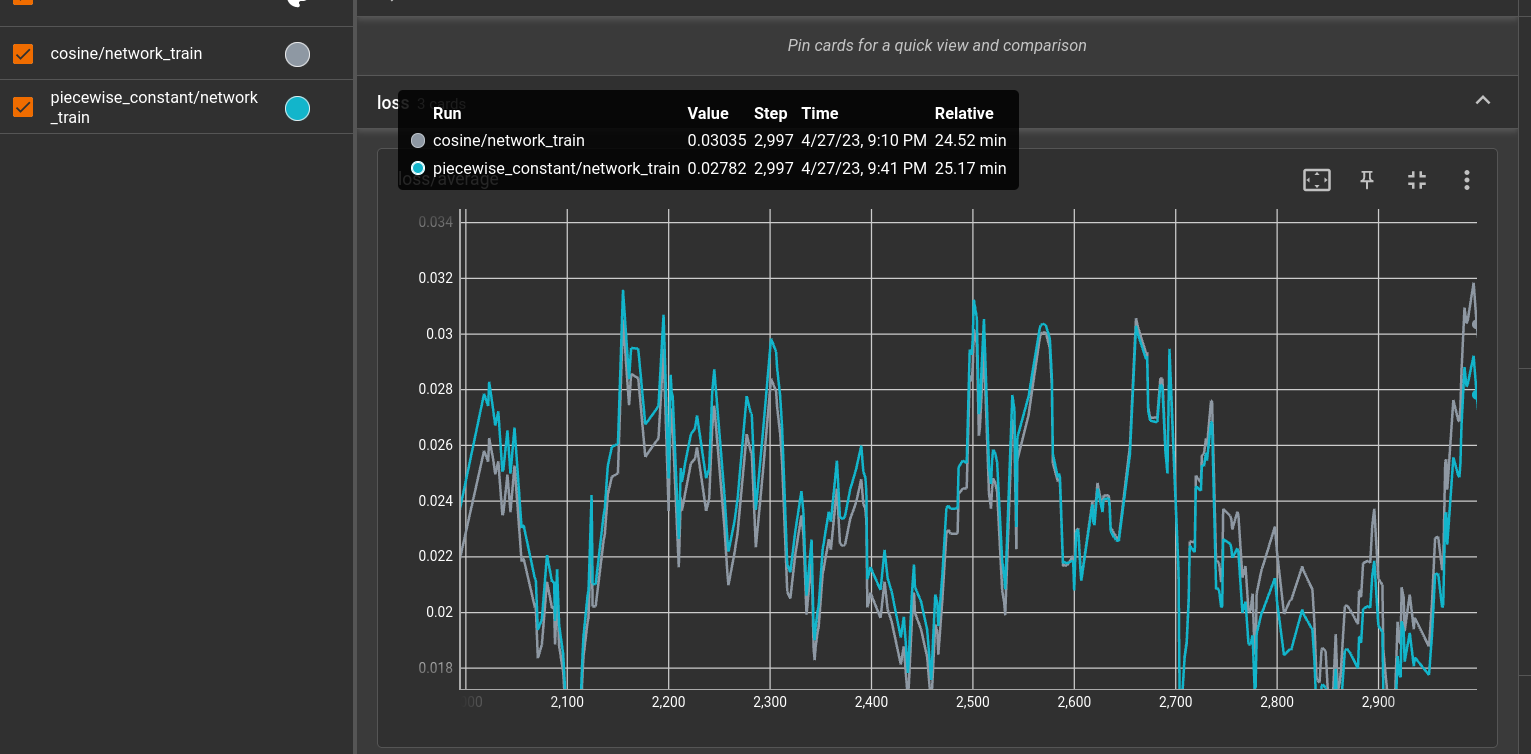This screenshot has width=1531, height=754.
Task: Click the fit domain to data icon
Action: click(1317, 180)
